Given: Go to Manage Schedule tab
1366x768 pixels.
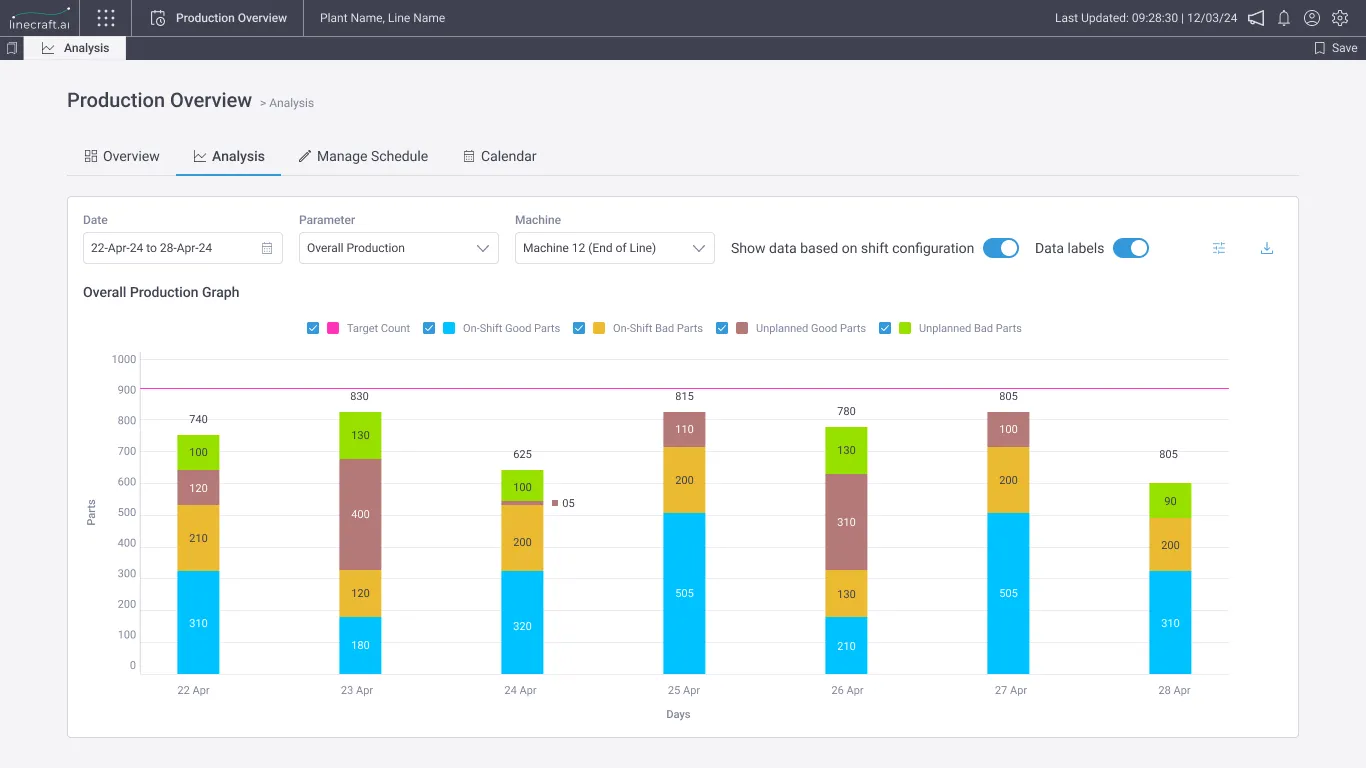Looking at the screenshot, I should coord(363,156).
